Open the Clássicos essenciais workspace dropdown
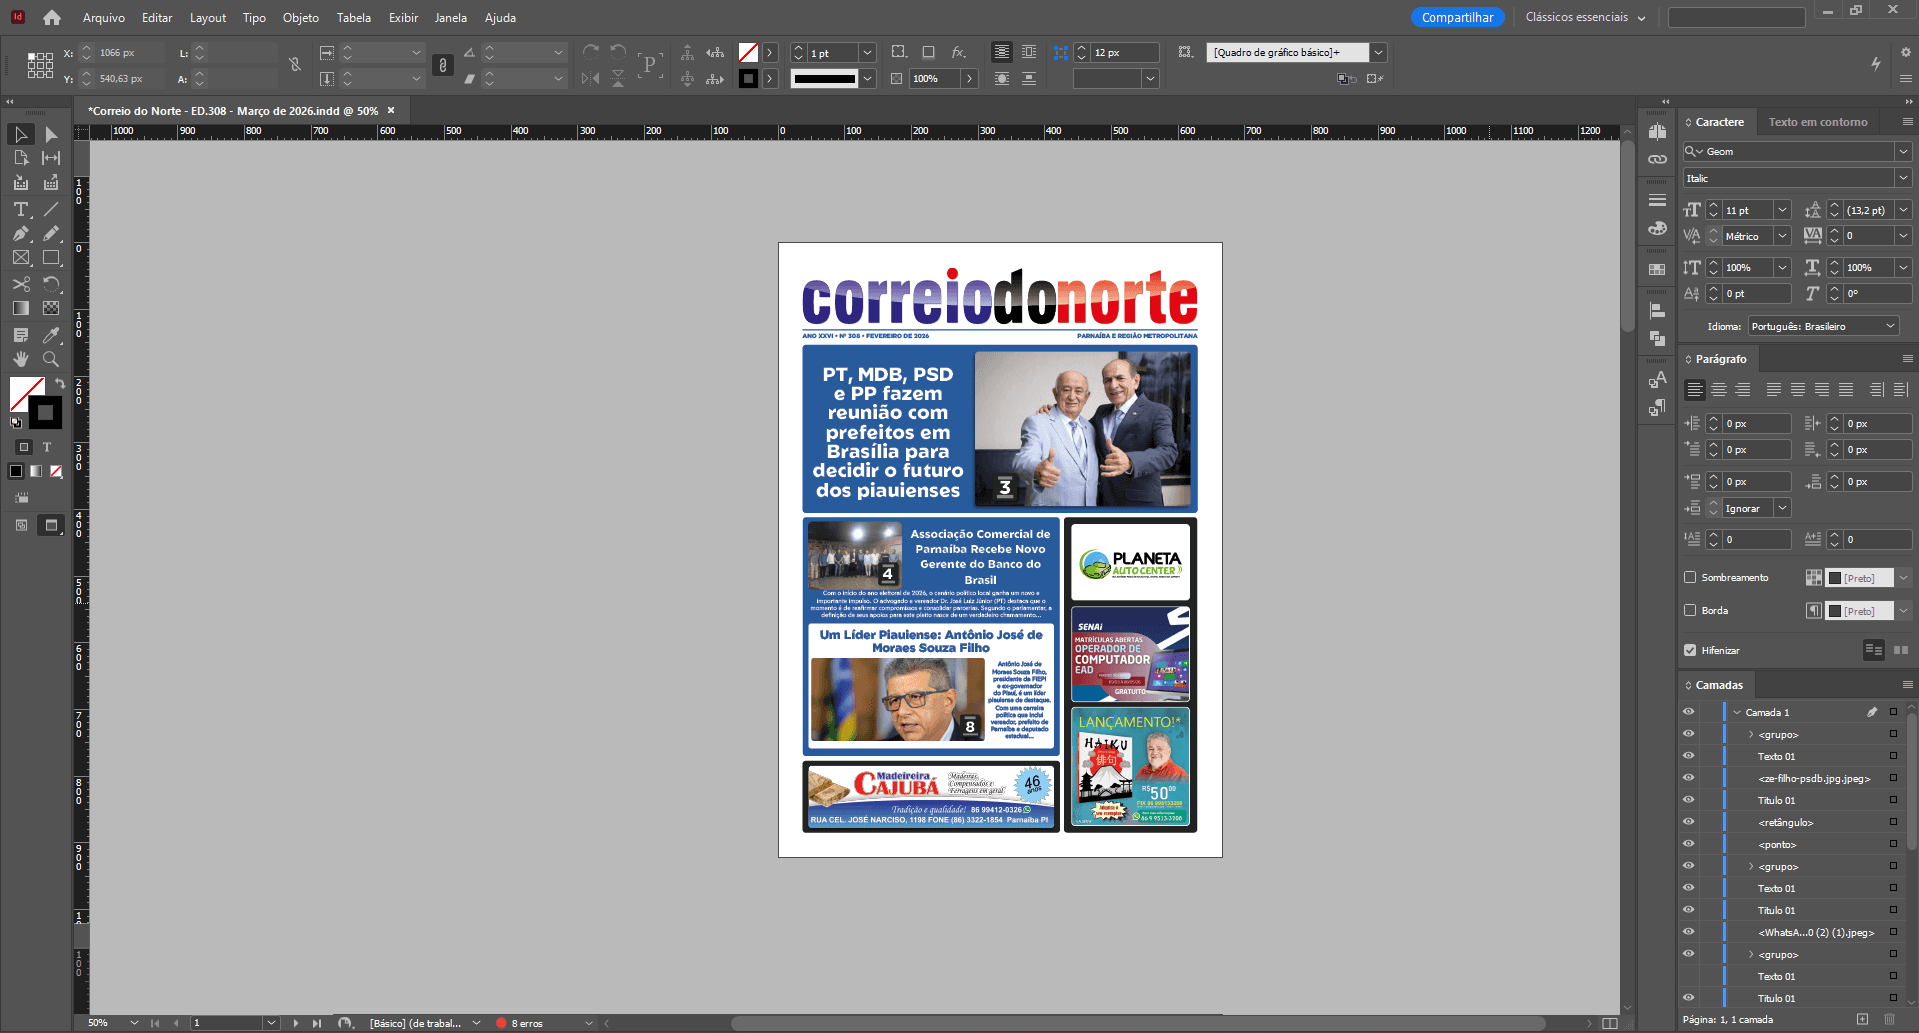The image size is (1919, 1033). click(1585, 17)
